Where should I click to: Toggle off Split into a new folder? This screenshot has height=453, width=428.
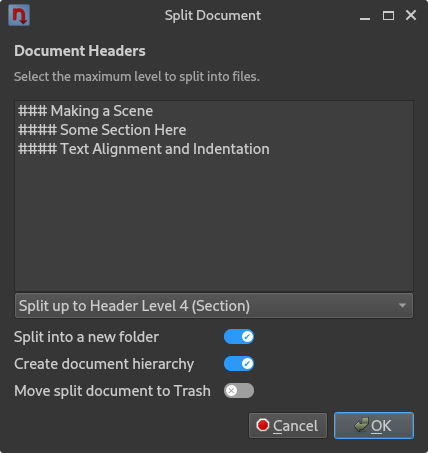pyautogui.click(x=239, y=337)
